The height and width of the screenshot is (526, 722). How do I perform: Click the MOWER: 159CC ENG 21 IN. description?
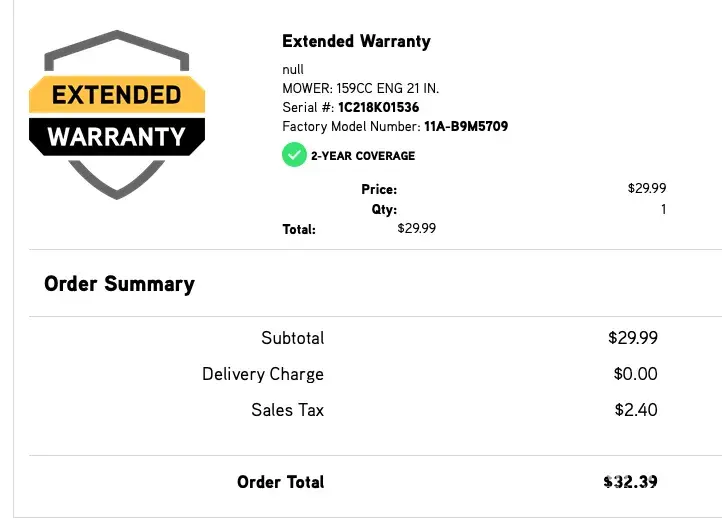tap(360, 88)
